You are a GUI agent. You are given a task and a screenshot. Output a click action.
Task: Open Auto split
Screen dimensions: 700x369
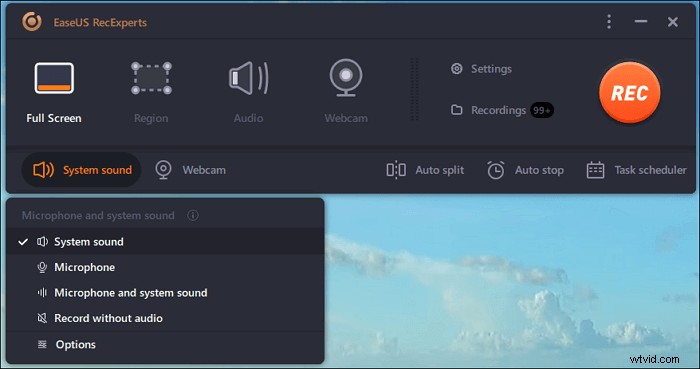pyautogui.click(x=425, y=170)
